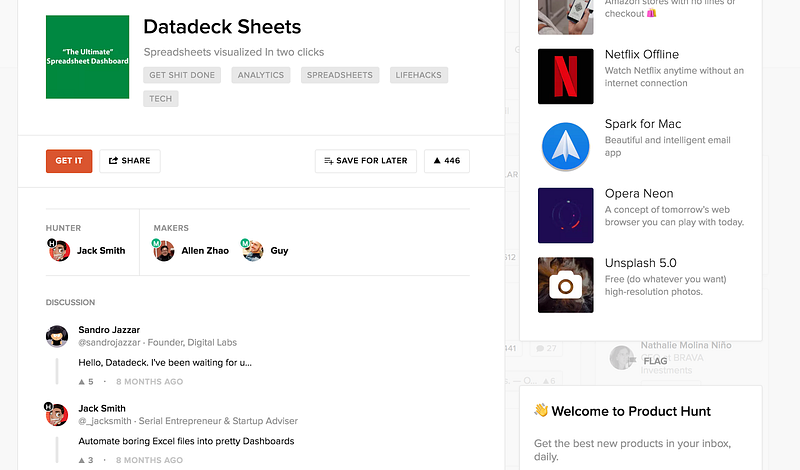
Task: Select the ANALYTICS topic tag
Action: (261, 75)
